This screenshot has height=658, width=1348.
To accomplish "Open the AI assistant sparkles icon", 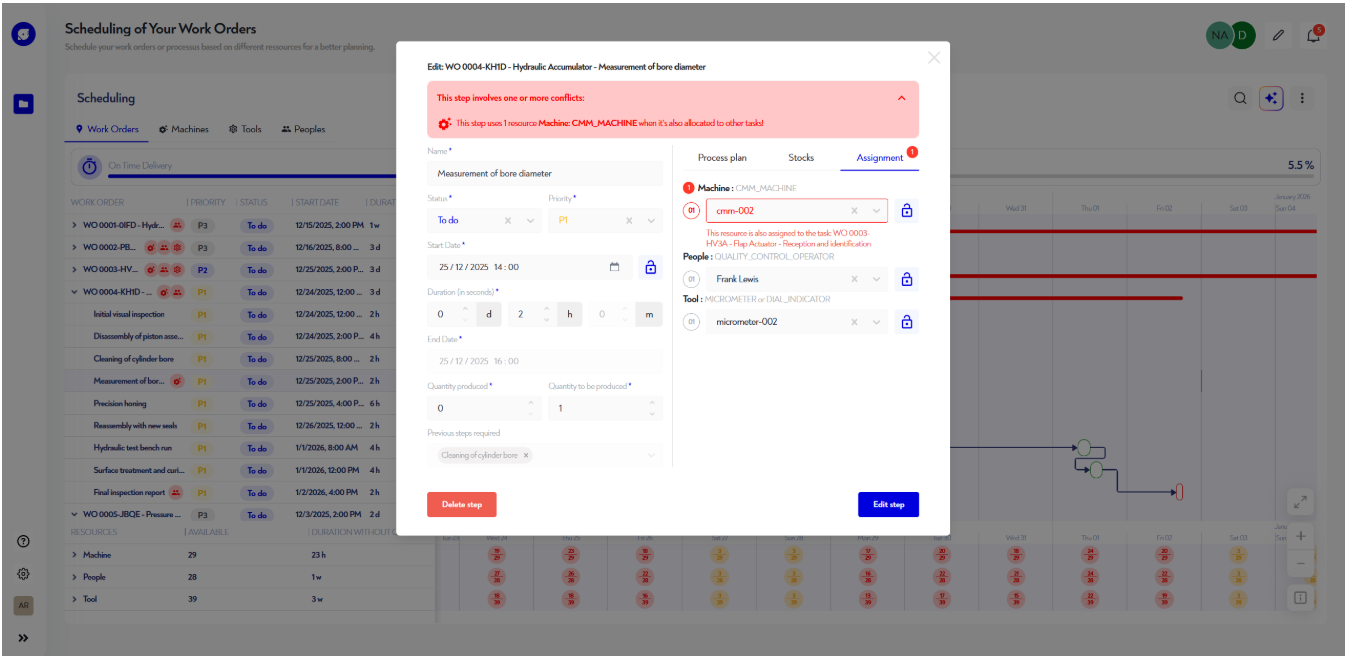I will point(1271,98).
